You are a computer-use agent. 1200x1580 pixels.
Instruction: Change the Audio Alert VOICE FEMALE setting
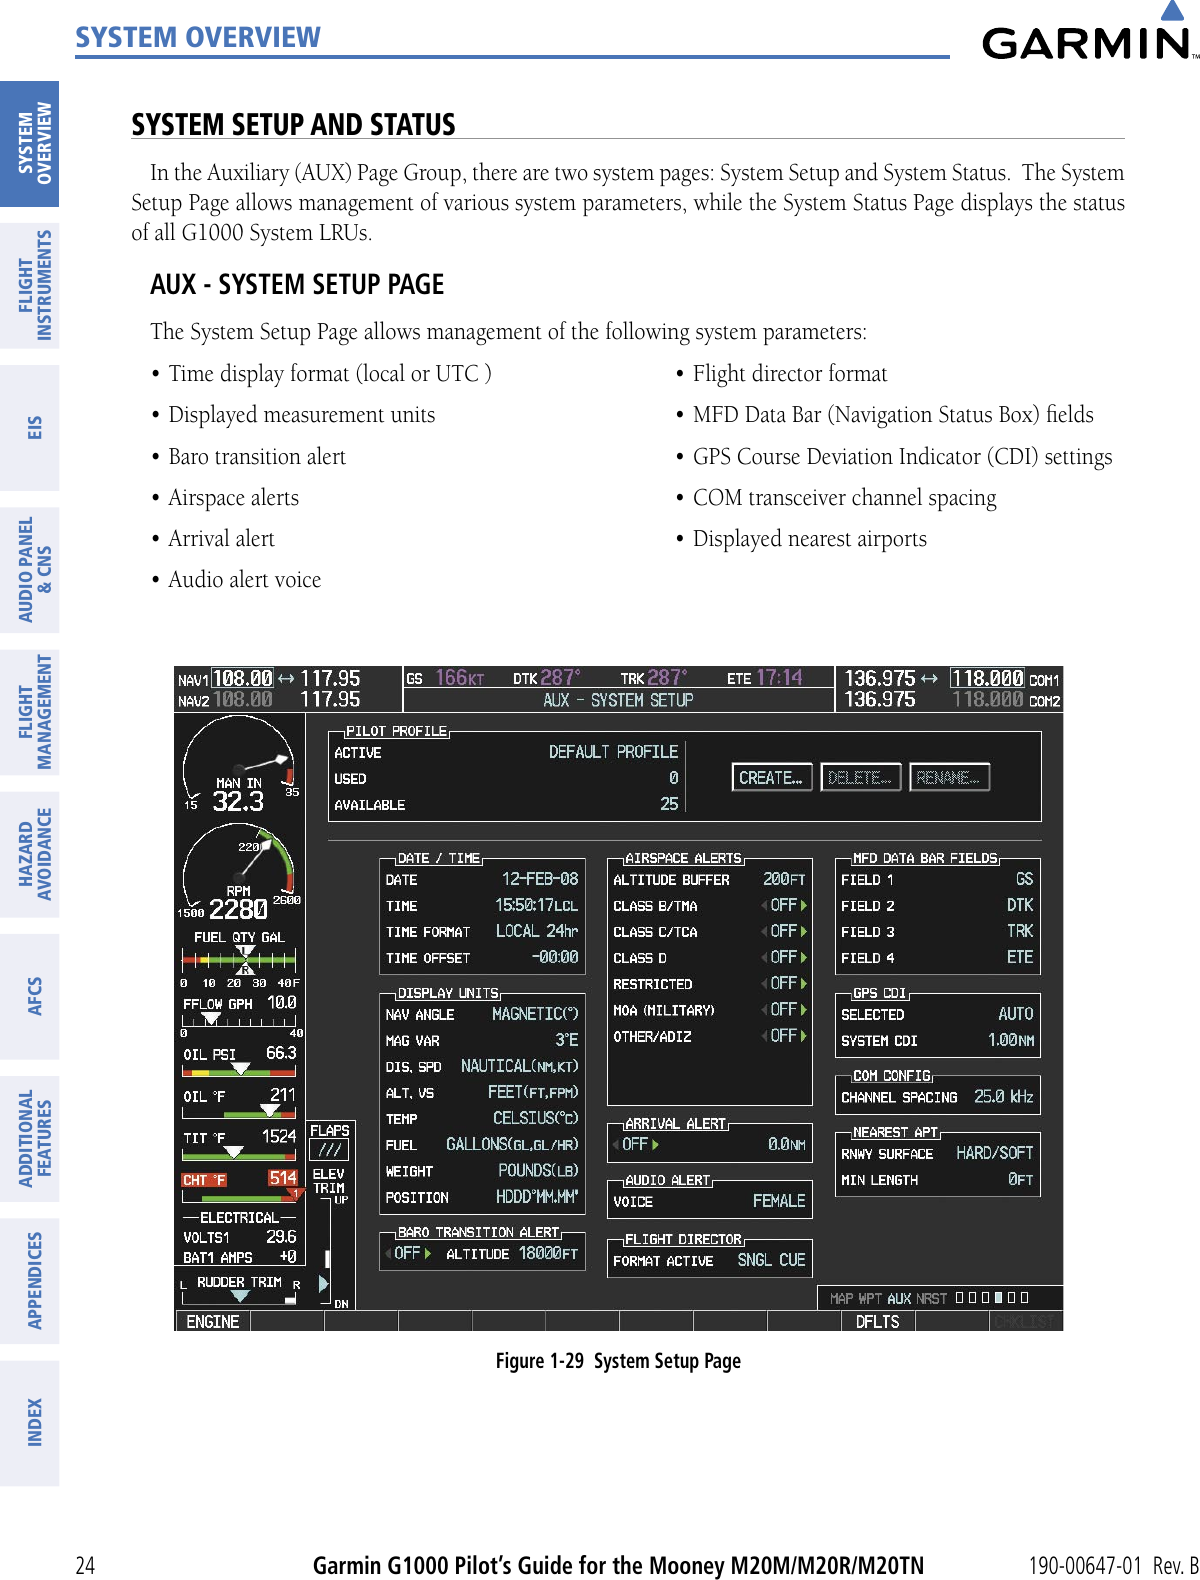point(779,1201)
